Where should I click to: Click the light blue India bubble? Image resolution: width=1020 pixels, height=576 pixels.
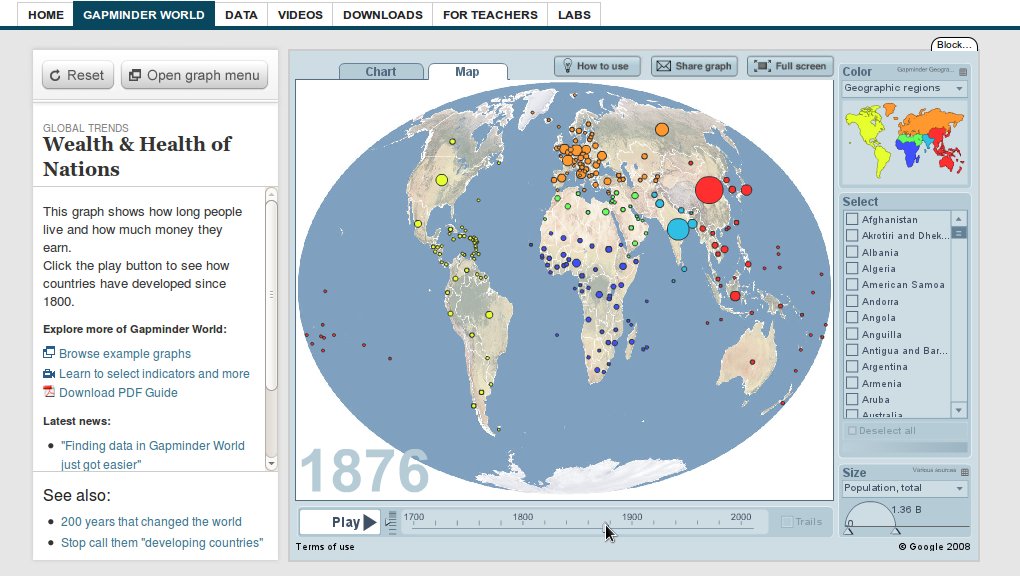[x=678, y=229]
